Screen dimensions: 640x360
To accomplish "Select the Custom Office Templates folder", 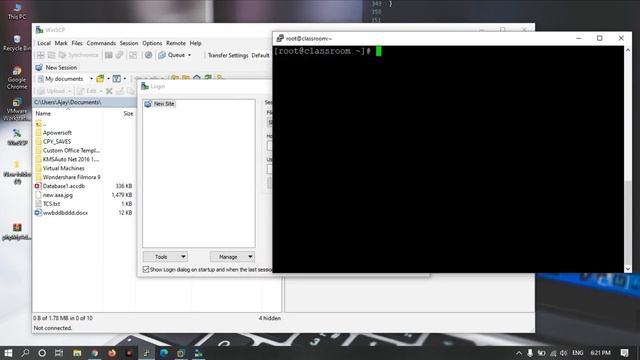I will pos(71,151).
